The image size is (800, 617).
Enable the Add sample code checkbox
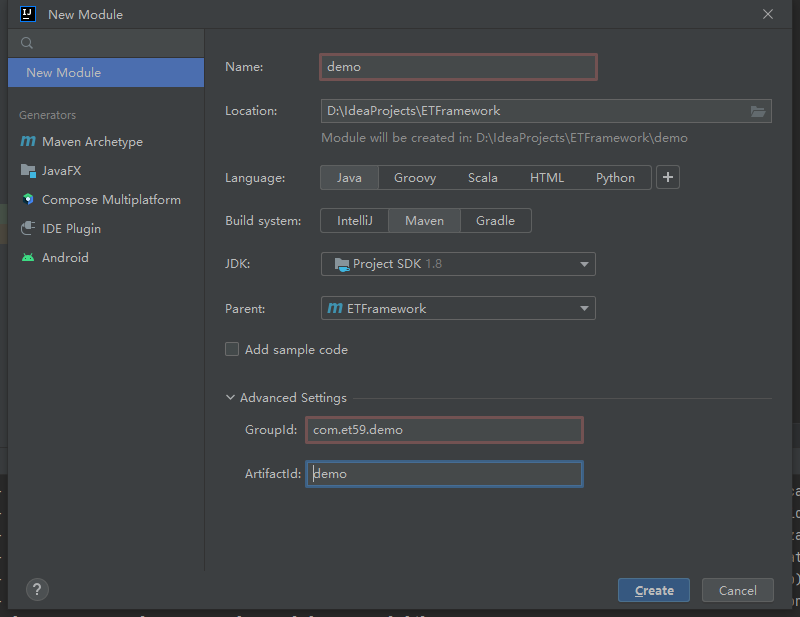[x=232, y=349]
